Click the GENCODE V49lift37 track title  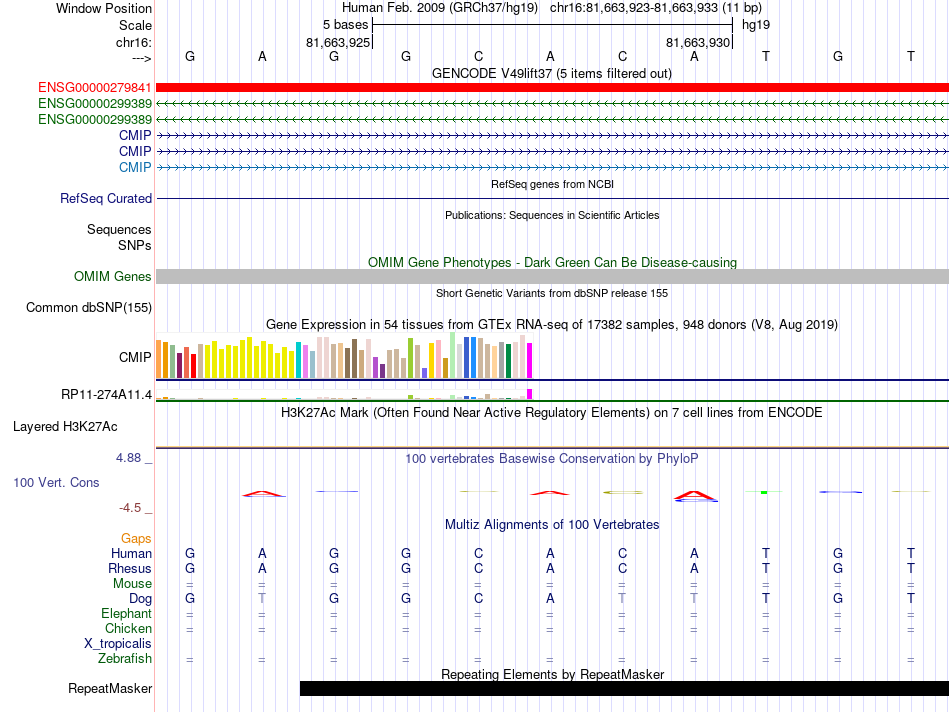tap(552, 74)
